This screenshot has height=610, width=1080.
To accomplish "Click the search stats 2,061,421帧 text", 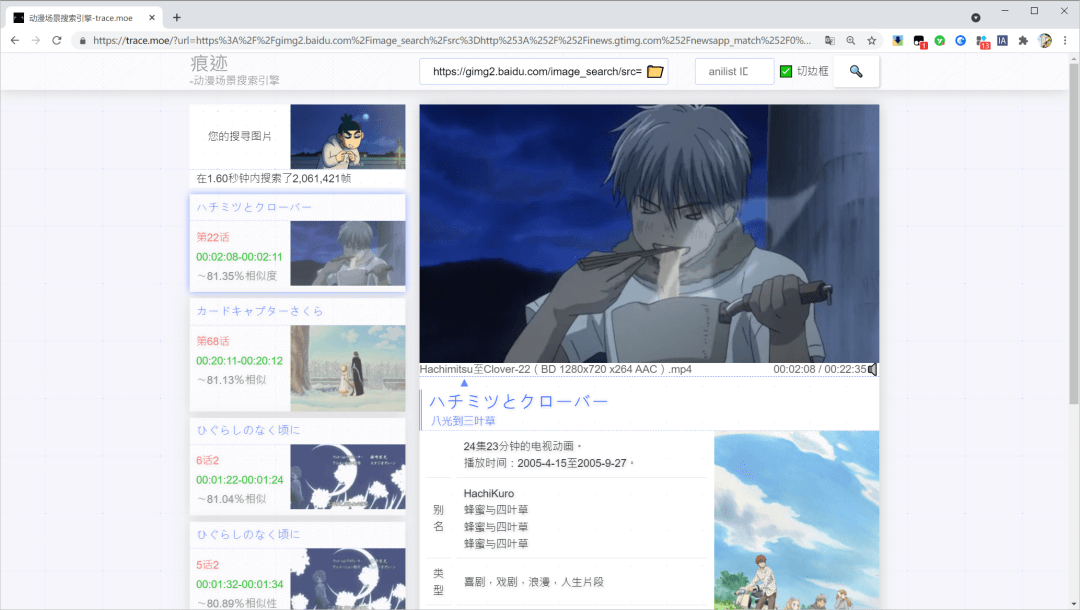I will coord(273,178).
